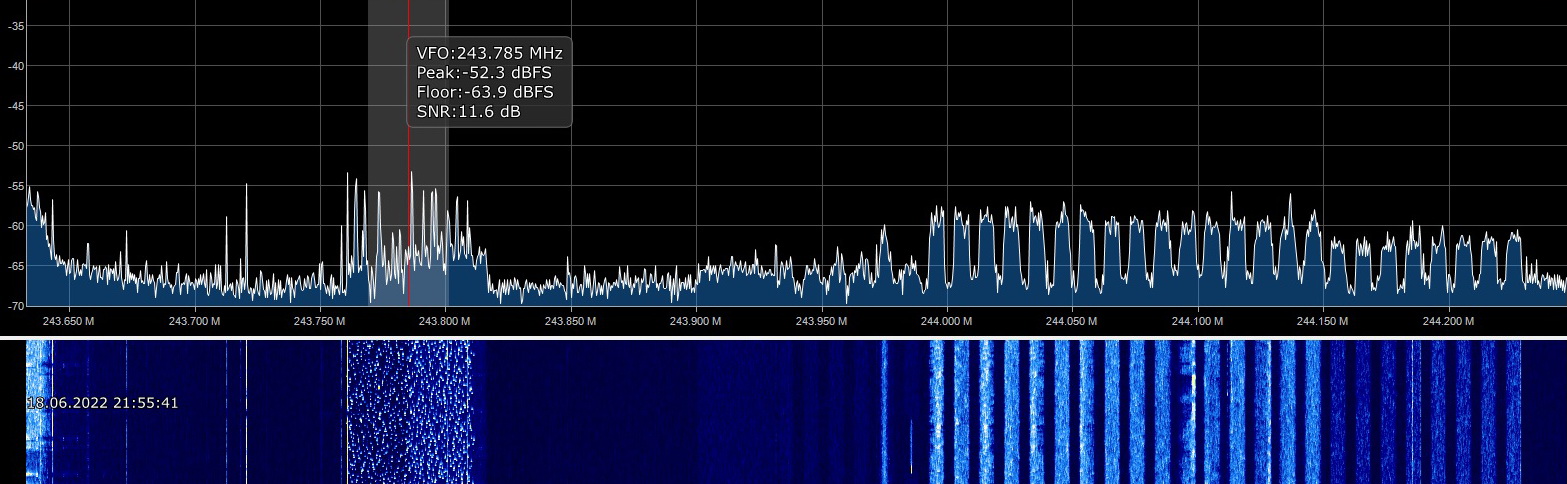Click the -50 dB scale label
This screenshot has height=484, width=1567.
pos(16,146)
